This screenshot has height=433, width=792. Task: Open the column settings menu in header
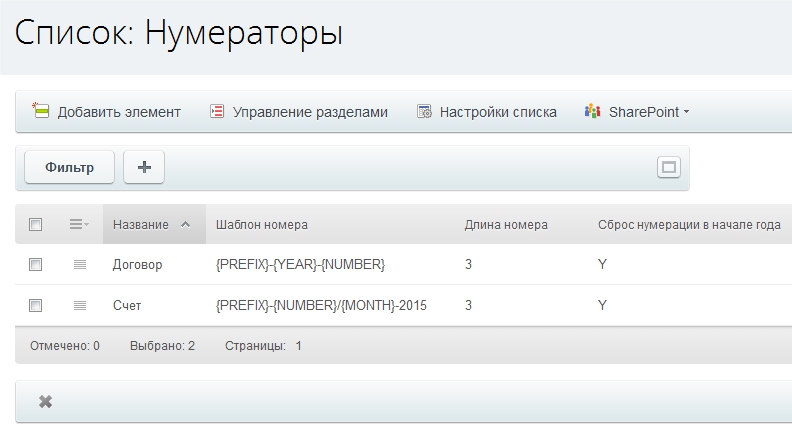point(79,225)
